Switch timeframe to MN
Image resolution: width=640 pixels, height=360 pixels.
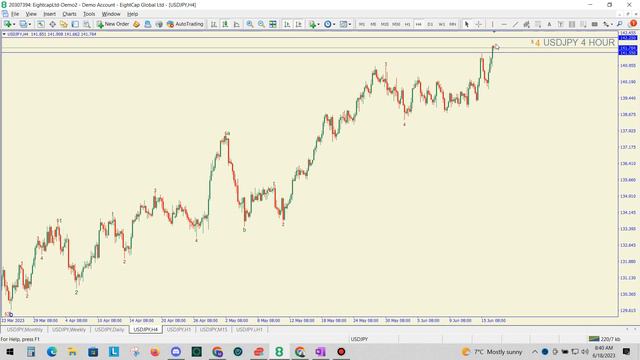pyautogui.click(x=453, y=24)
